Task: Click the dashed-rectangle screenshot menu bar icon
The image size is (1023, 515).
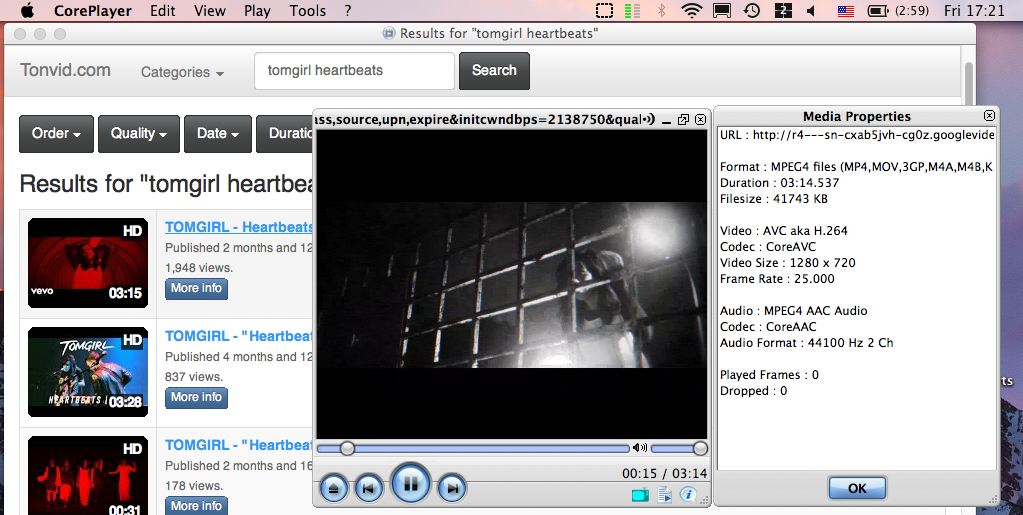Action: pos(605,10)
